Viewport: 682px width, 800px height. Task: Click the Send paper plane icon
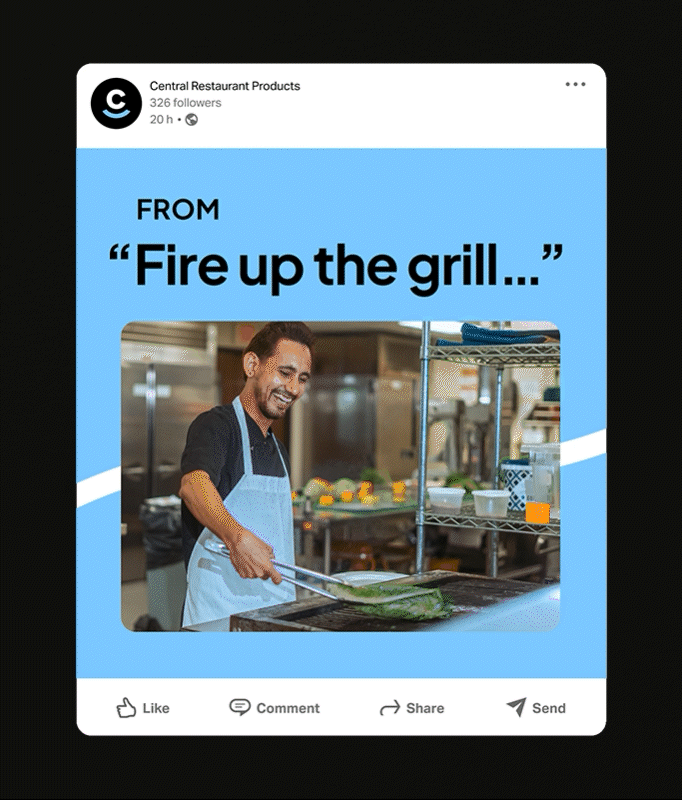(x=516, y=707)
